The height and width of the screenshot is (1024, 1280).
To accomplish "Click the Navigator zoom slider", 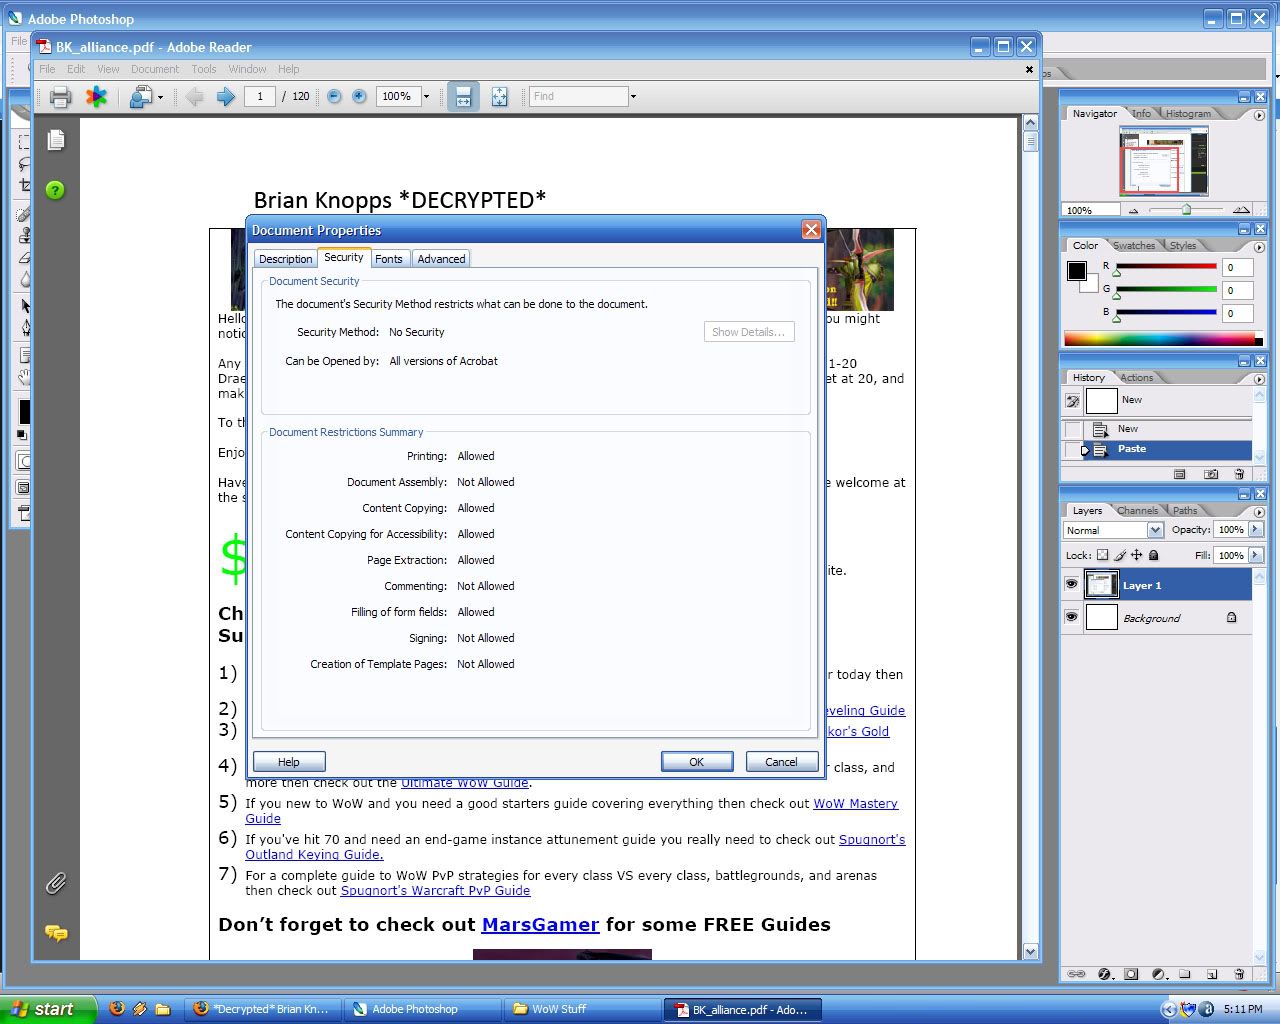I will (1186, 210).
